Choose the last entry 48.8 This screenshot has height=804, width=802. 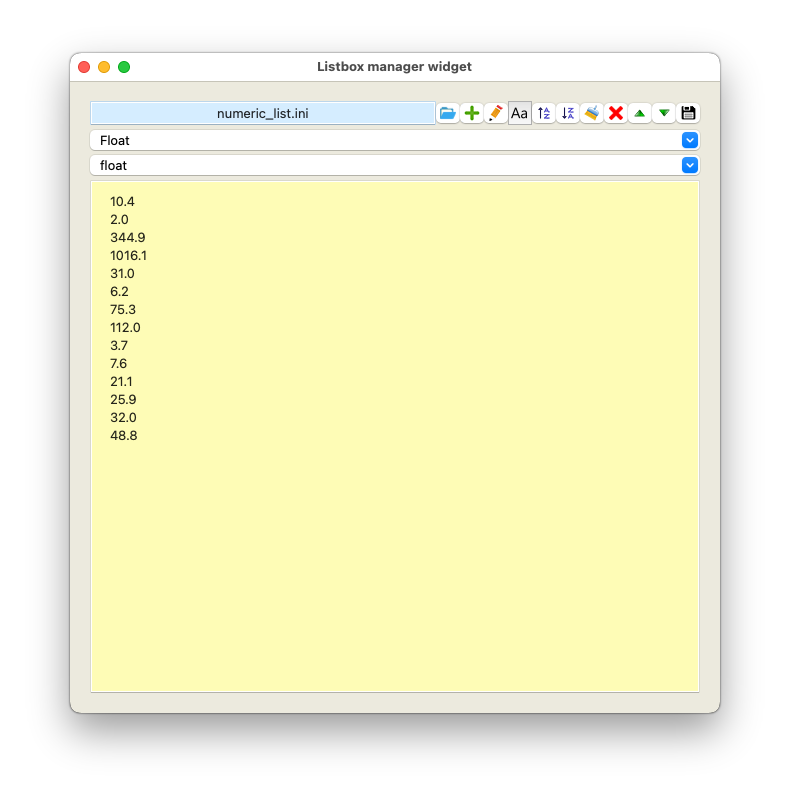(123, 435)
